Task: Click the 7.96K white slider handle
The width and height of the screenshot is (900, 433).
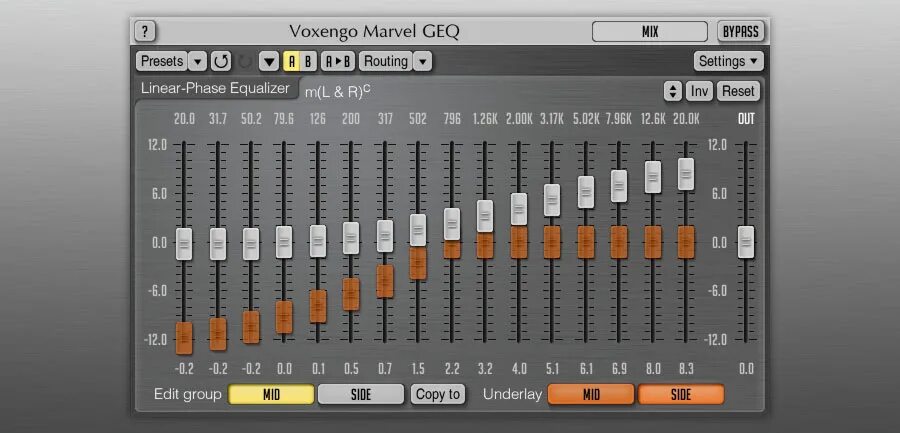Action: point(619,185)
